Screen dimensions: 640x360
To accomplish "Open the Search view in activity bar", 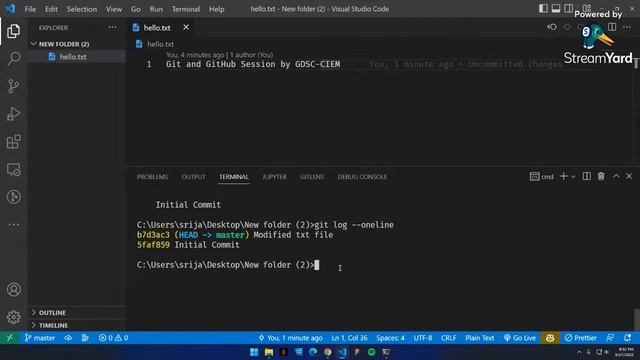I will (13, 58).
